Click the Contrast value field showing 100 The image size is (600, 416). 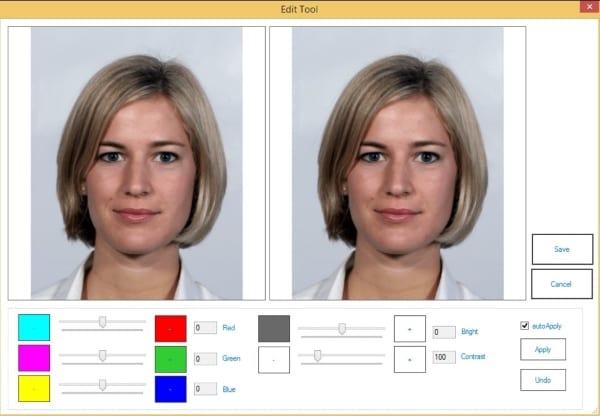[x=443, y=357]
